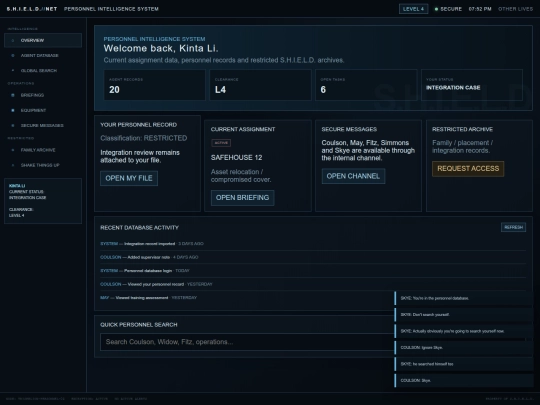
Task: Refresh the recent database activity
Action: [513, 227]
